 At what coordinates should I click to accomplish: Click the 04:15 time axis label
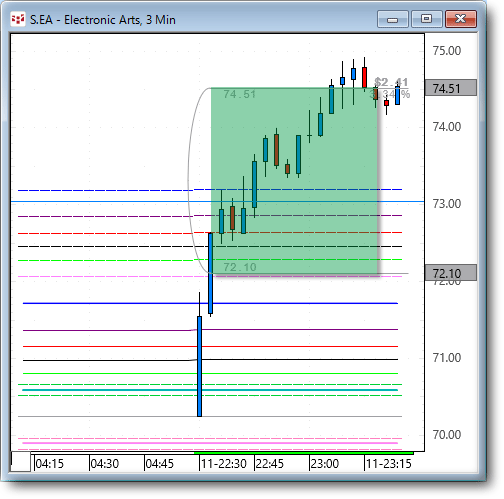tap(49, 464)
